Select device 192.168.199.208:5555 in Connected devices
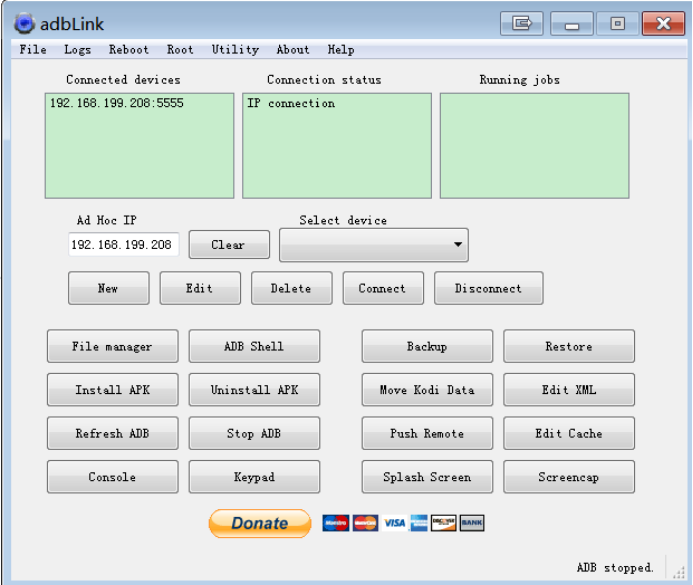Viewport: 693px width, 585px height. [x=117, y=104]
